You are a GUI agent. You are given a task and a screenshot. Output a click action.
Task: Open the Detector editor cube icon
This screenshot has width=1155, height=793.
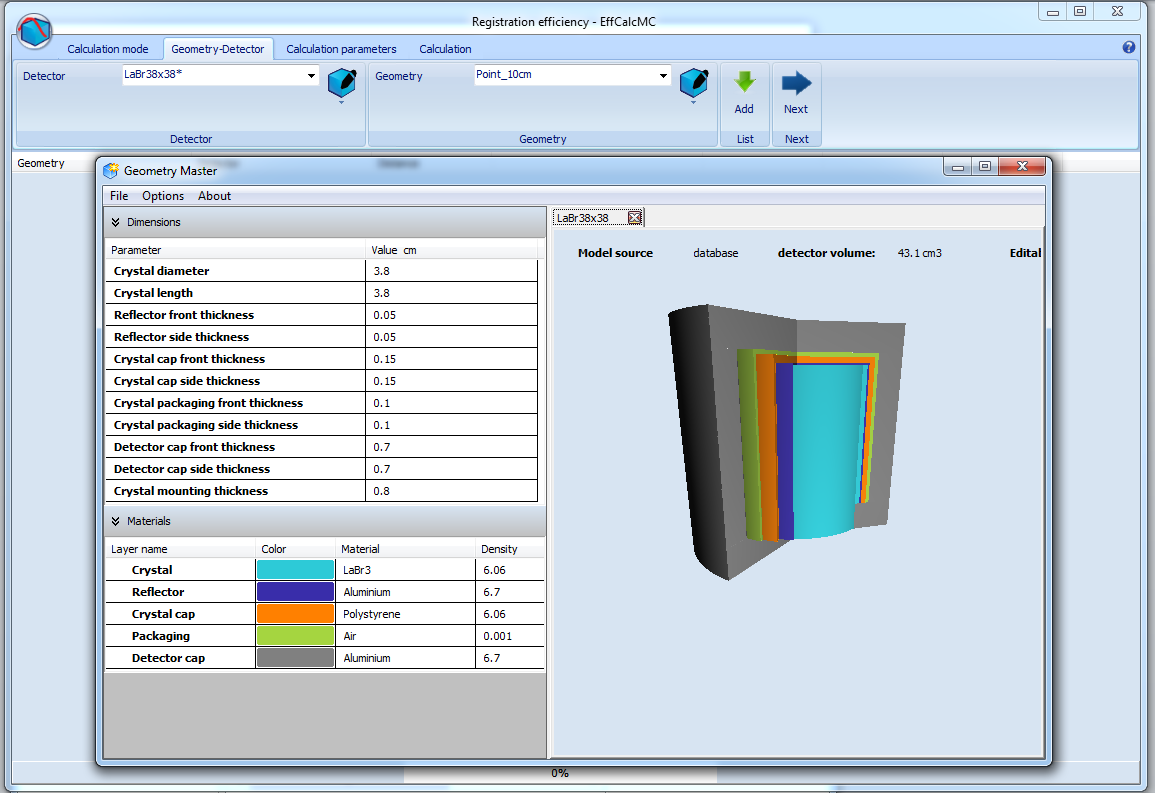[x=342, y=82]
